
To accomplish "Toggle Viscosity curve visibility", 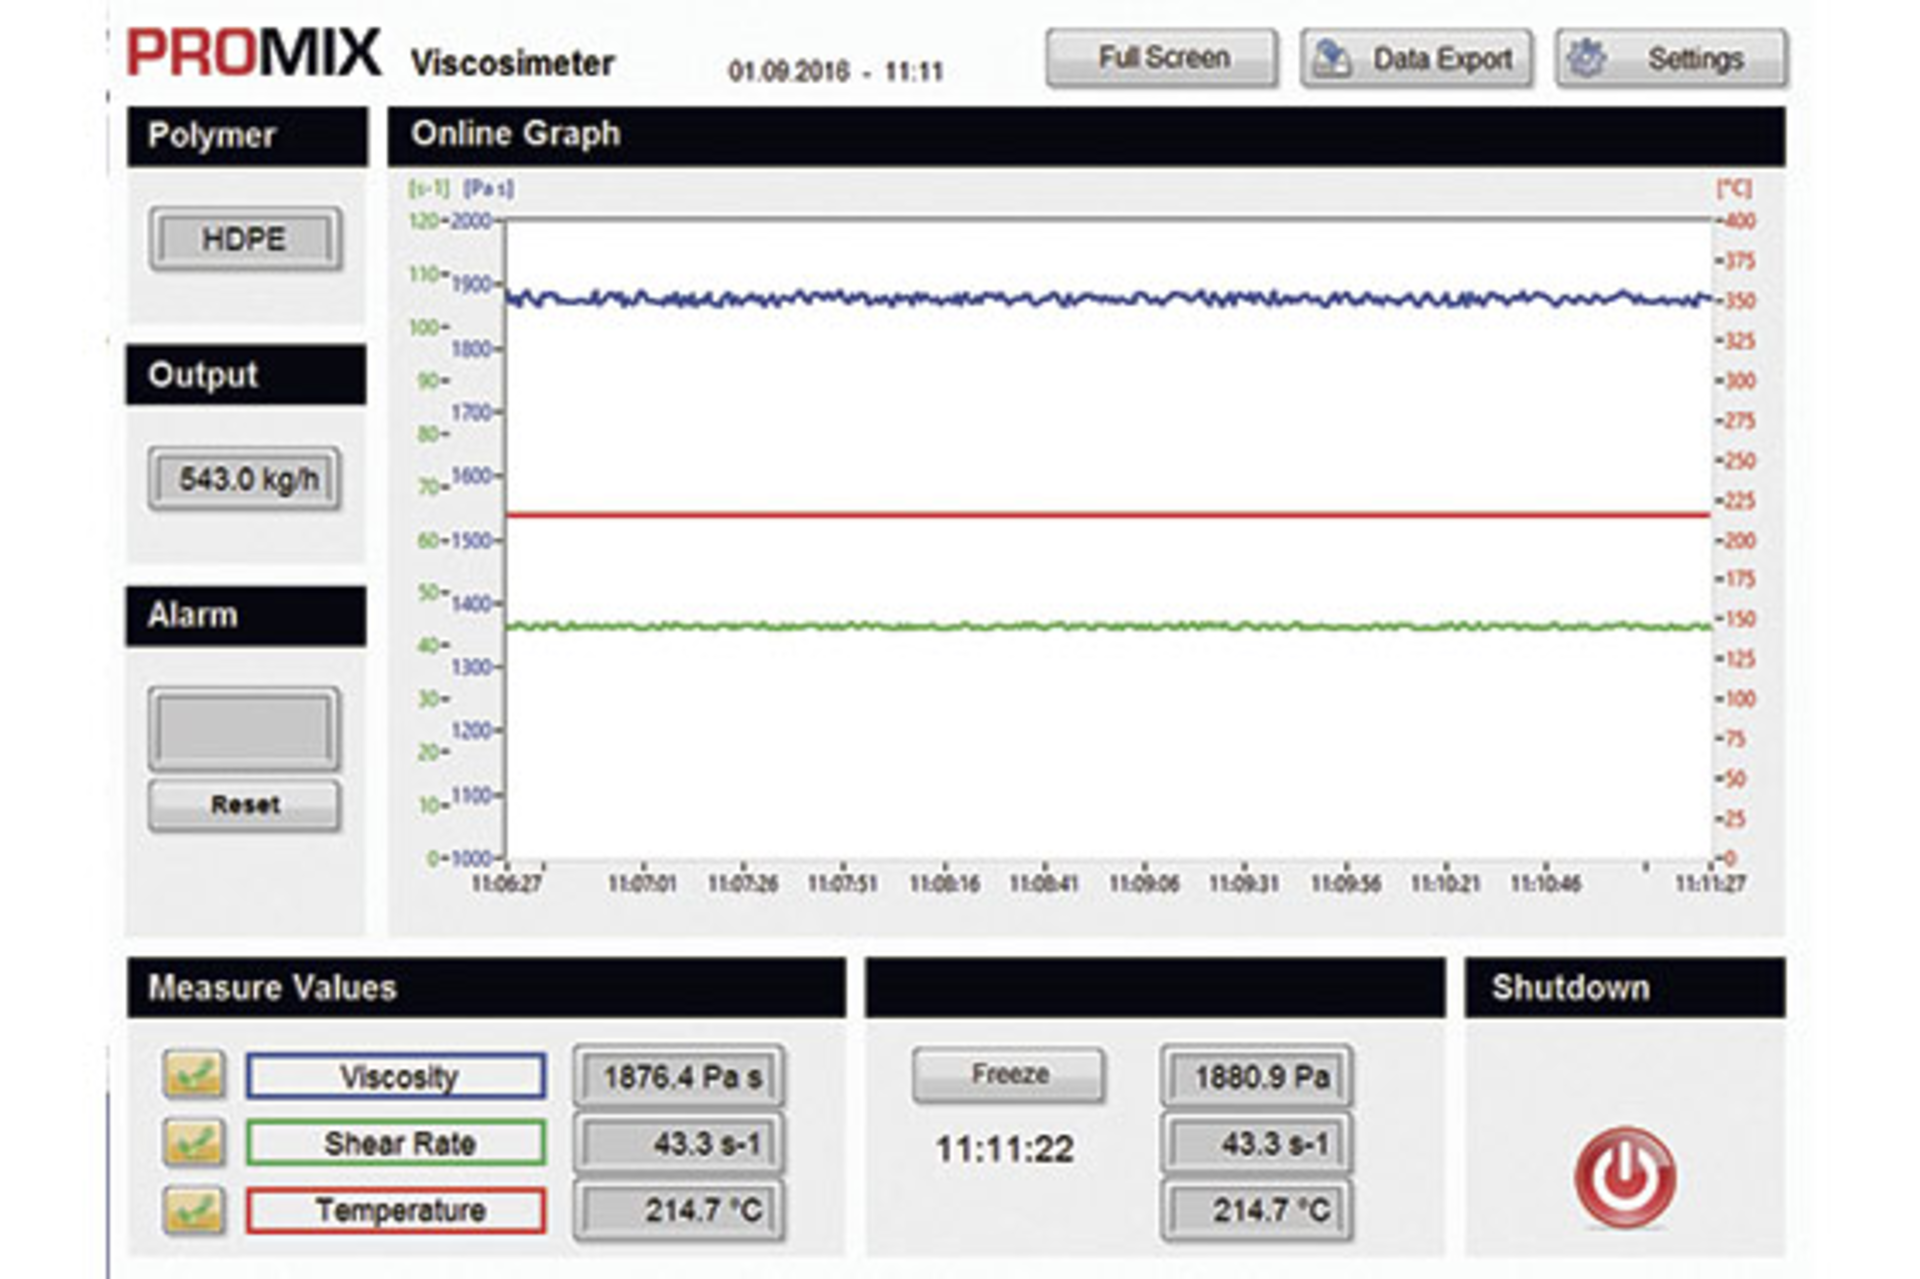I will point(394,1077).
